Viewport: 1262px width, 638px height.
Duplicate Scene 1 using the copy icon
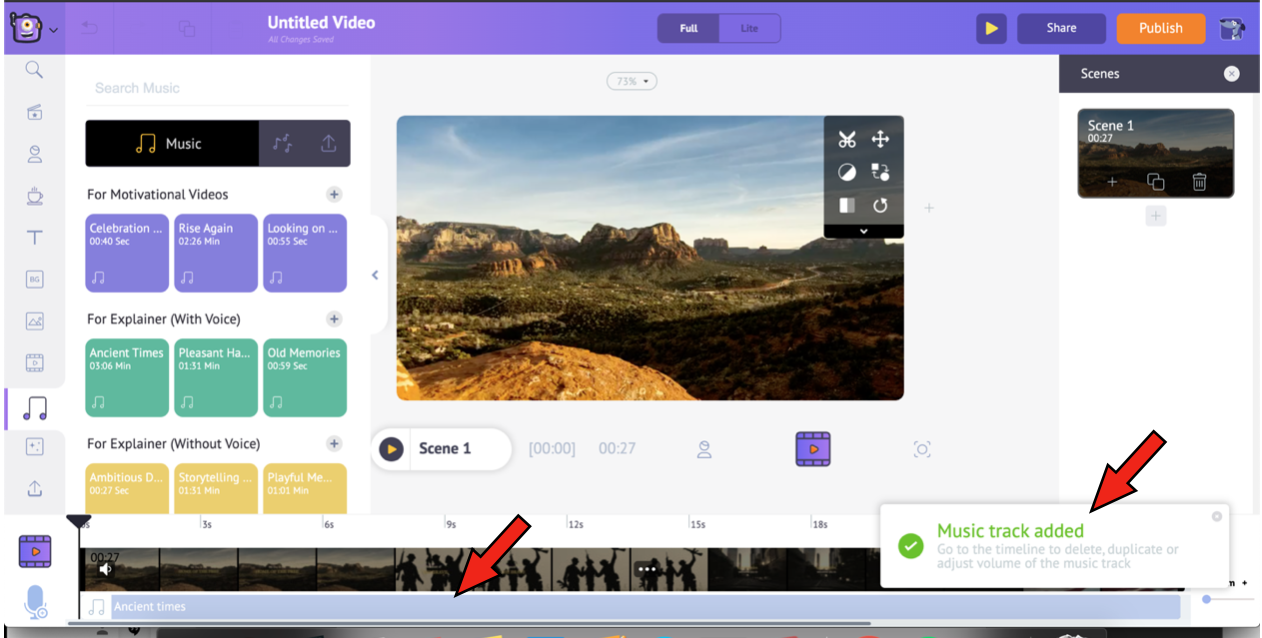click(1155, 182)
